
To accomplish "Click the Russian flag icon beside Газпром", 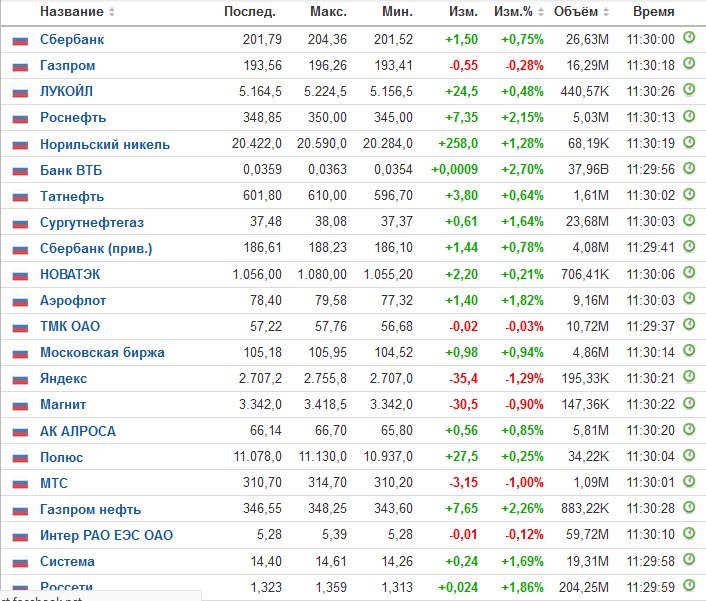I will [20, 68].
